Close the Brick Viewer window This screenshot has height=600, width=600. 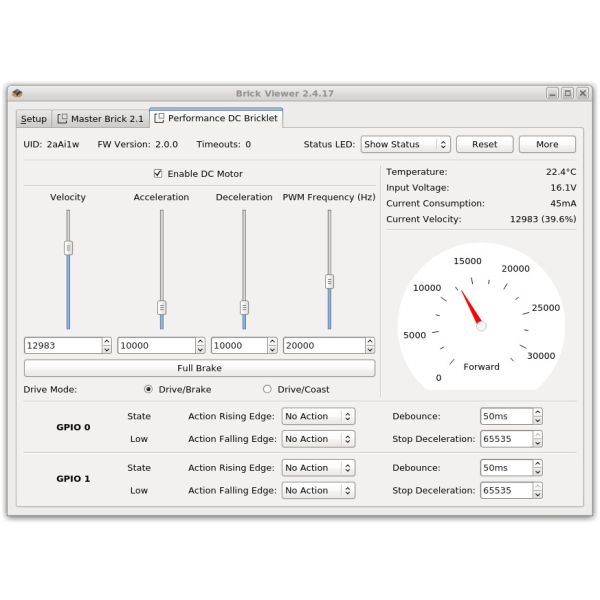[x=582, y=93]
